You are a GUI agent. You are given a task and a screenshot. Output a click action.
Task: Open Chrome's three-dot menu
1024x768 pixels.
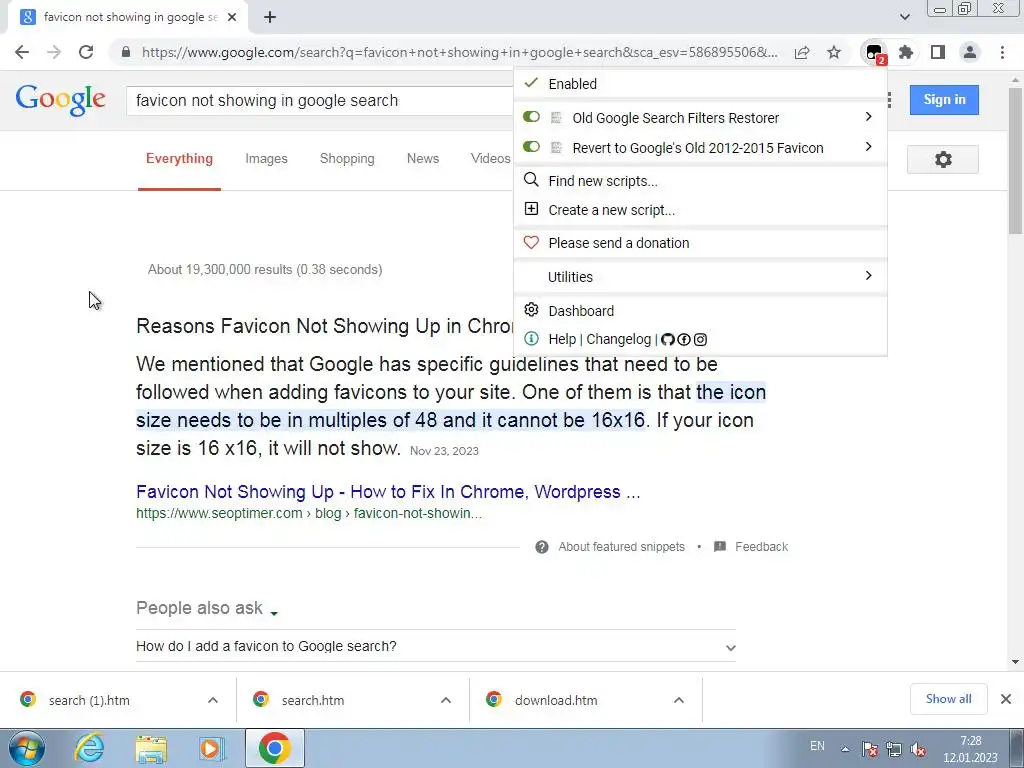pos(1002,52)
